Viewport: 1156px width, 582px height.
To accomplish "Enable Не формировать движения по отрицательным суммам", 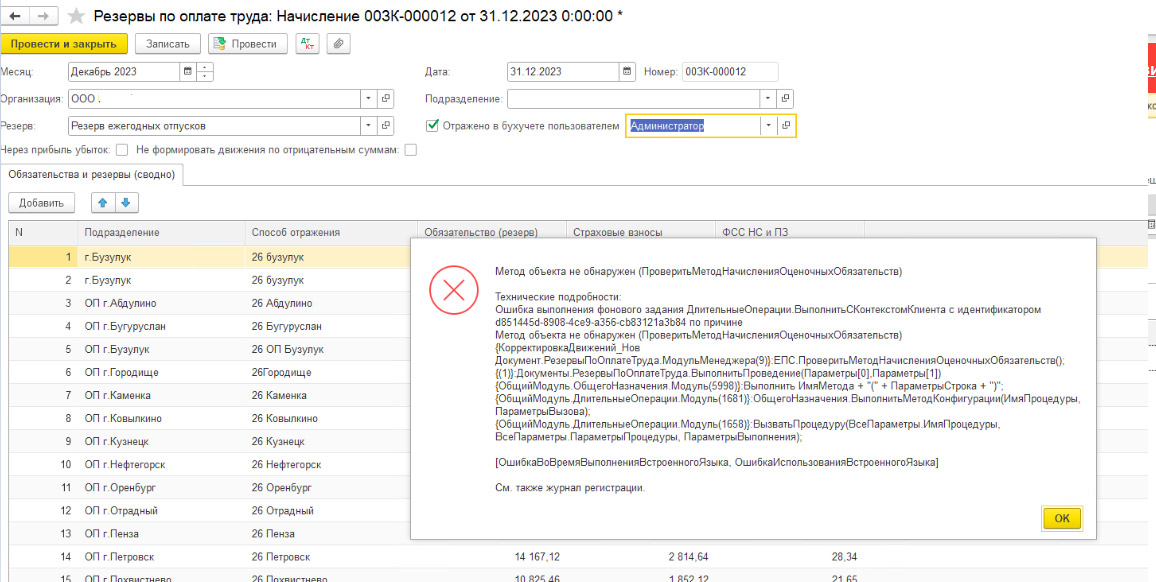I will pos(411,150).
